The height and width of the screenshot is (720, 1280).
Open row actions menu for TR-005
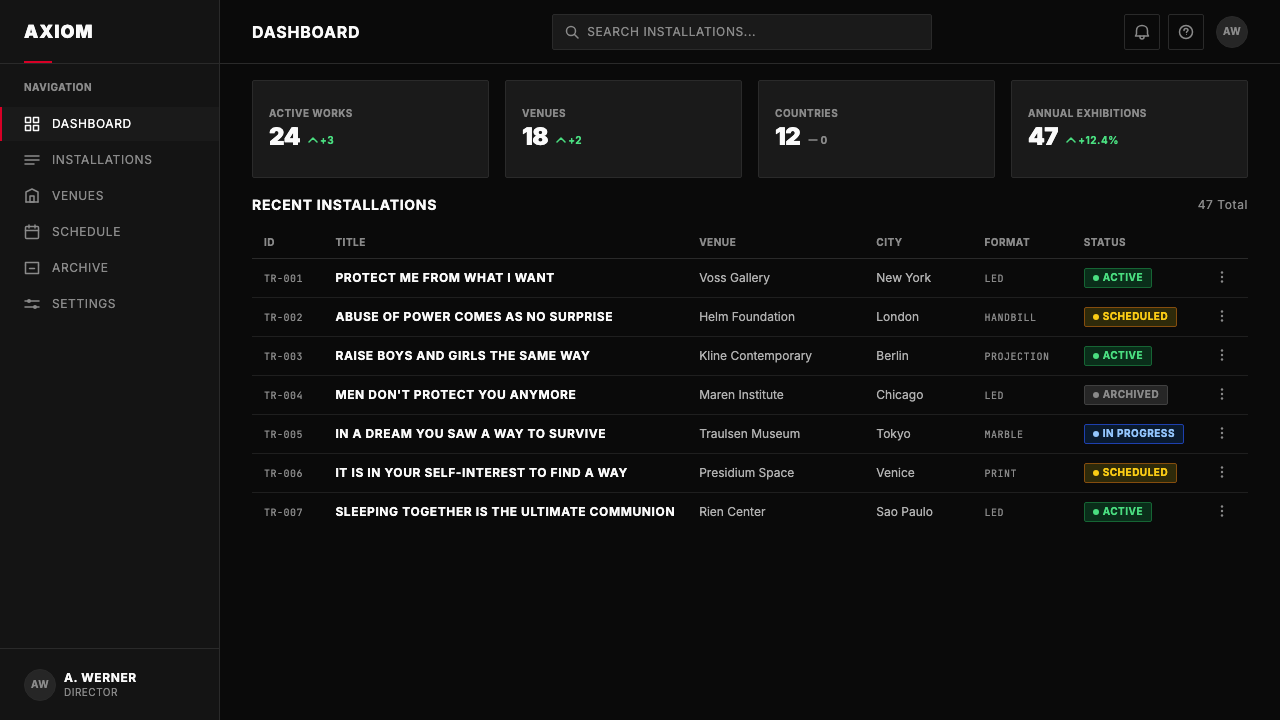(1222, 434)
